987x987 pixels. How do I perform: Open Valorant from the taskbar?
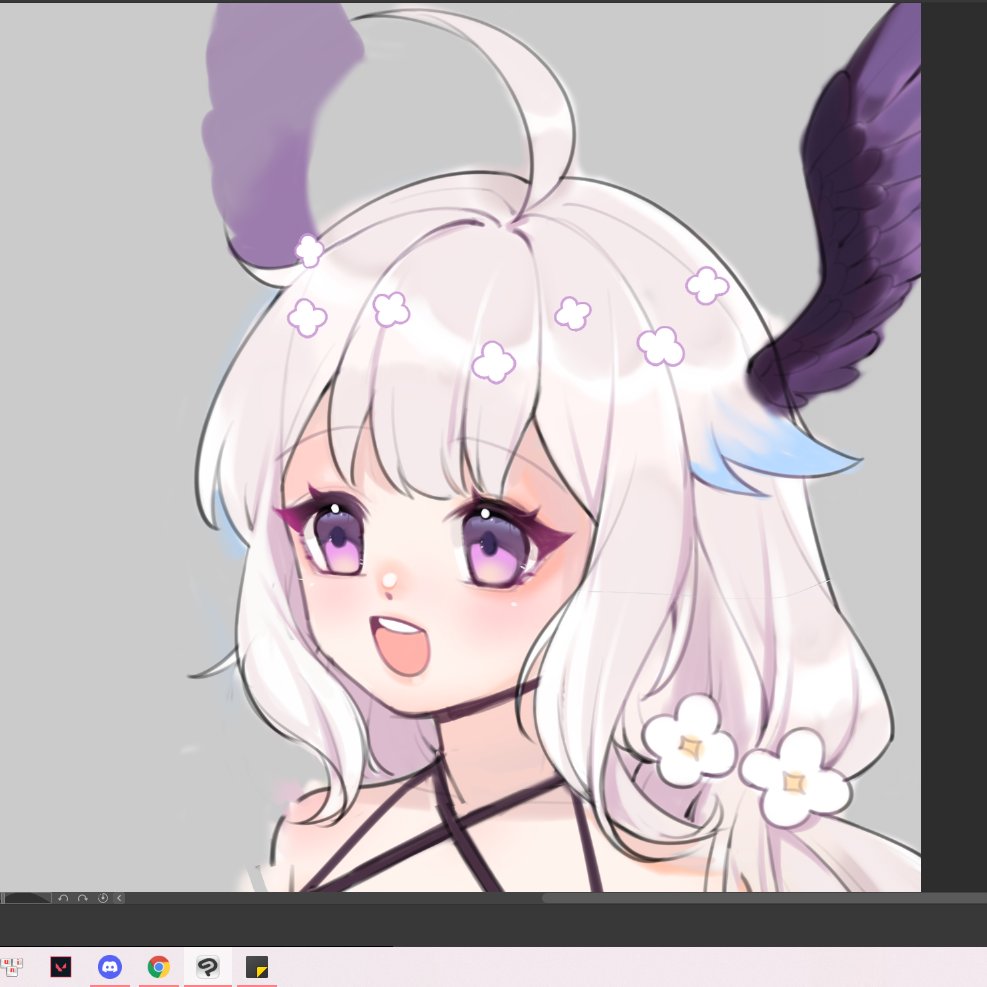(x=61, y=967)
